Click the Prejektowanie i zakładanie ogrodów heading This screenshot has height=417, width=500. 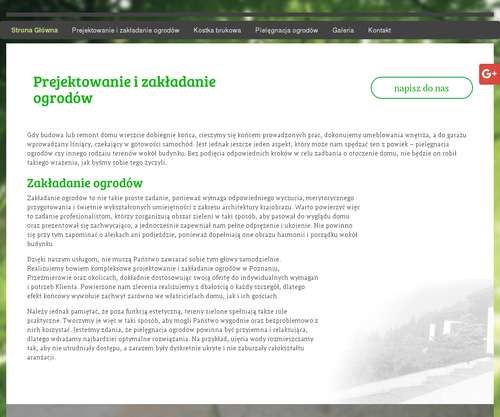coord(124,90)
